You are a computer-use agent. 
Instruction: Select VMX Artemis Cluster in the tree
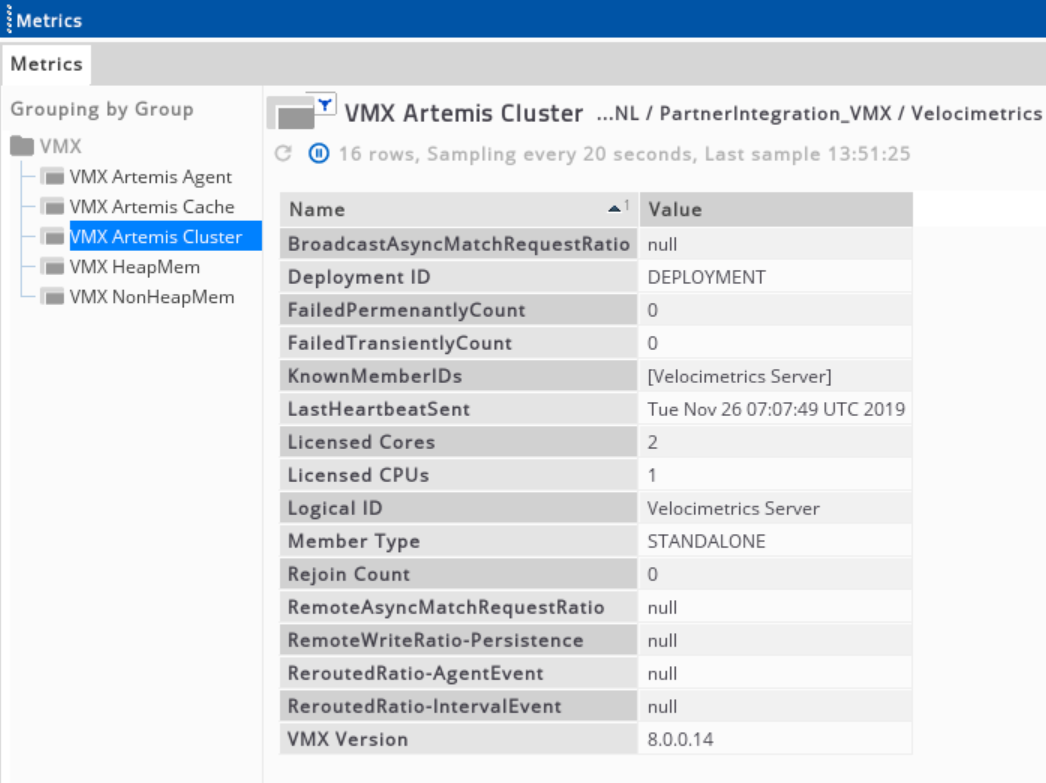(155, 237)
